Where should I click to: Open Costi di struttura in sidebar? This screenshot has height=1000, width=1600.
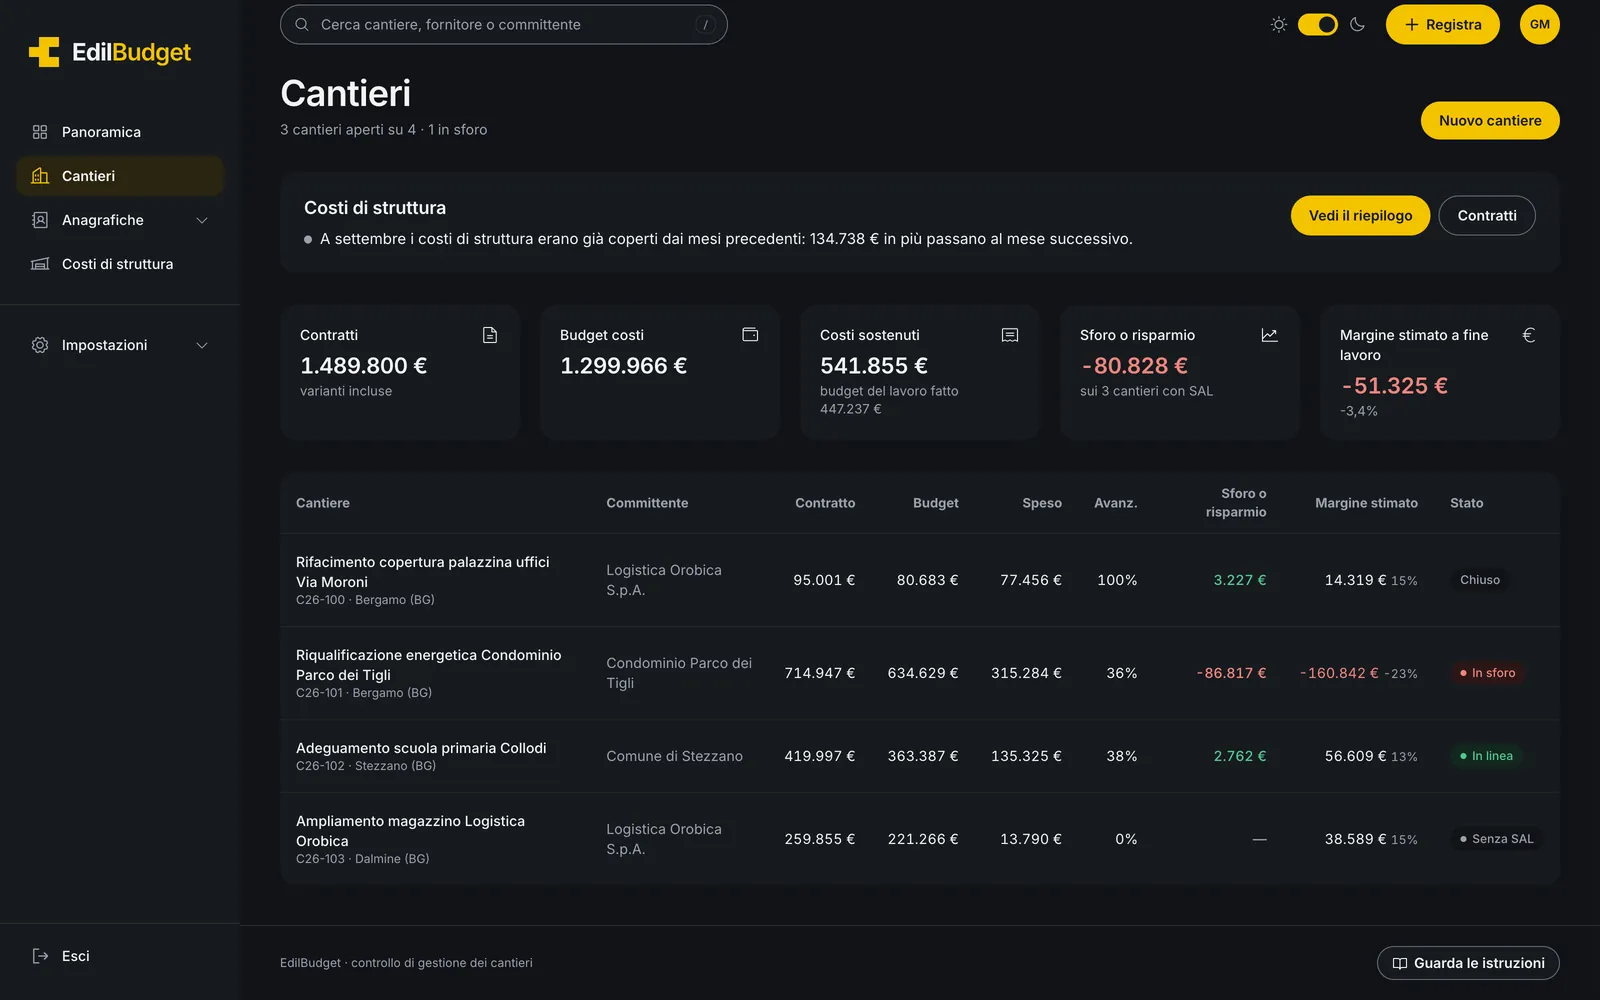[x=120, y=264]
